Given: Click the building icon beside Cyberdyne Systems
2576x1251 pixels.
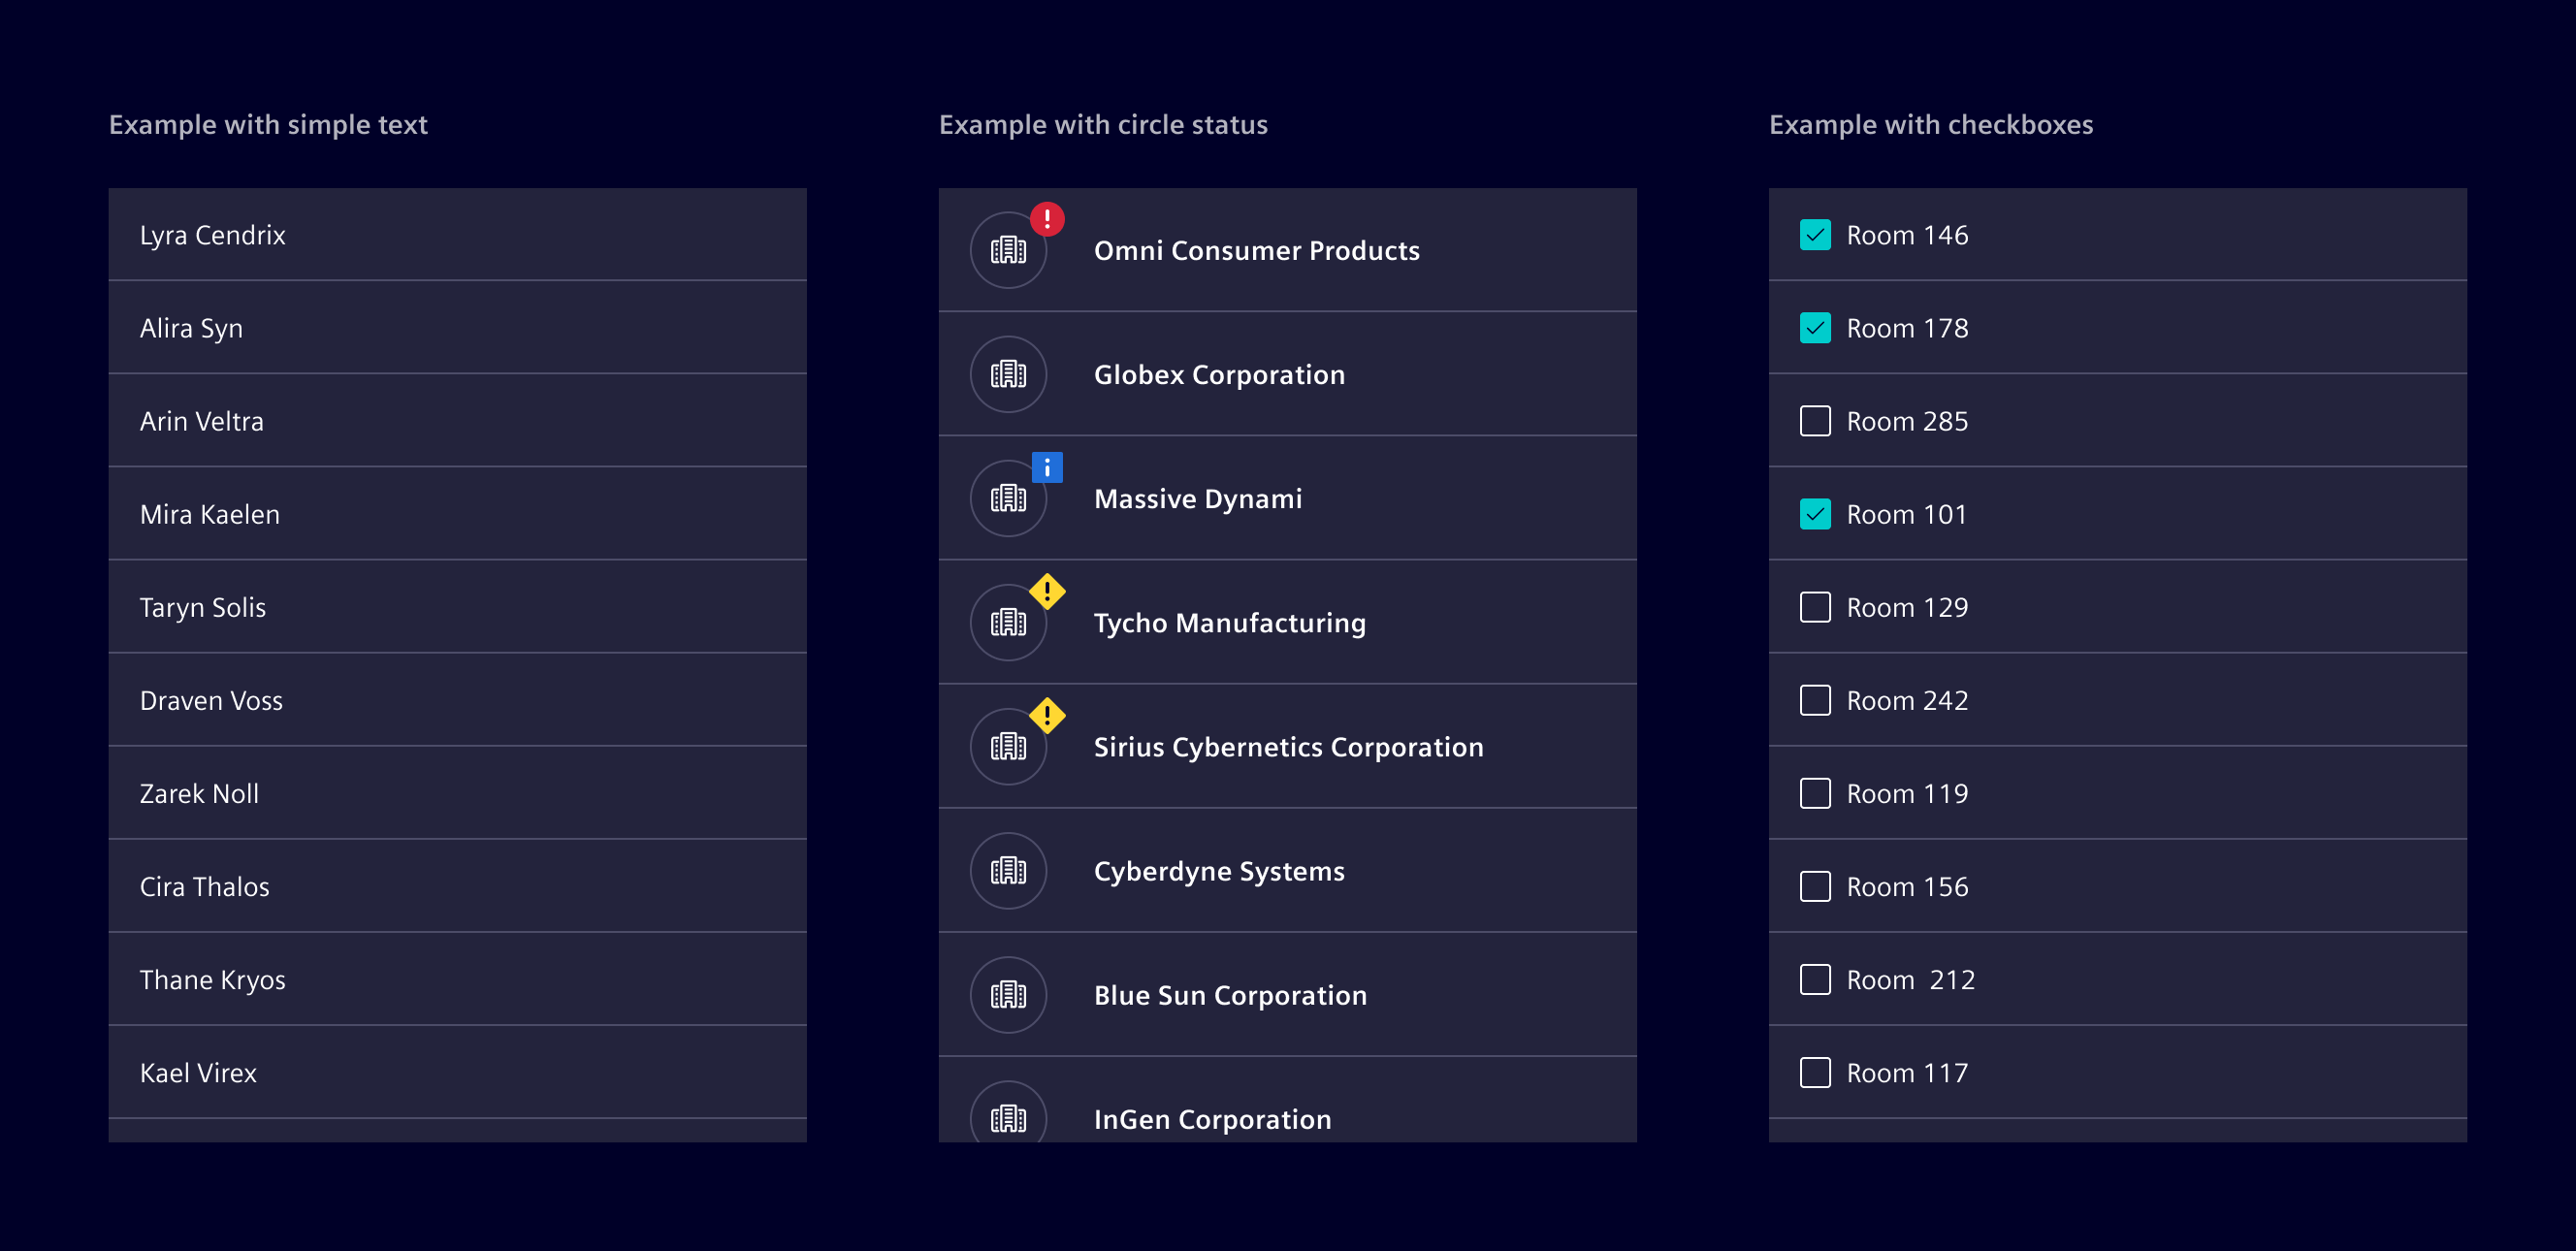Looking at the screenshot, I should pos(1008,871).
